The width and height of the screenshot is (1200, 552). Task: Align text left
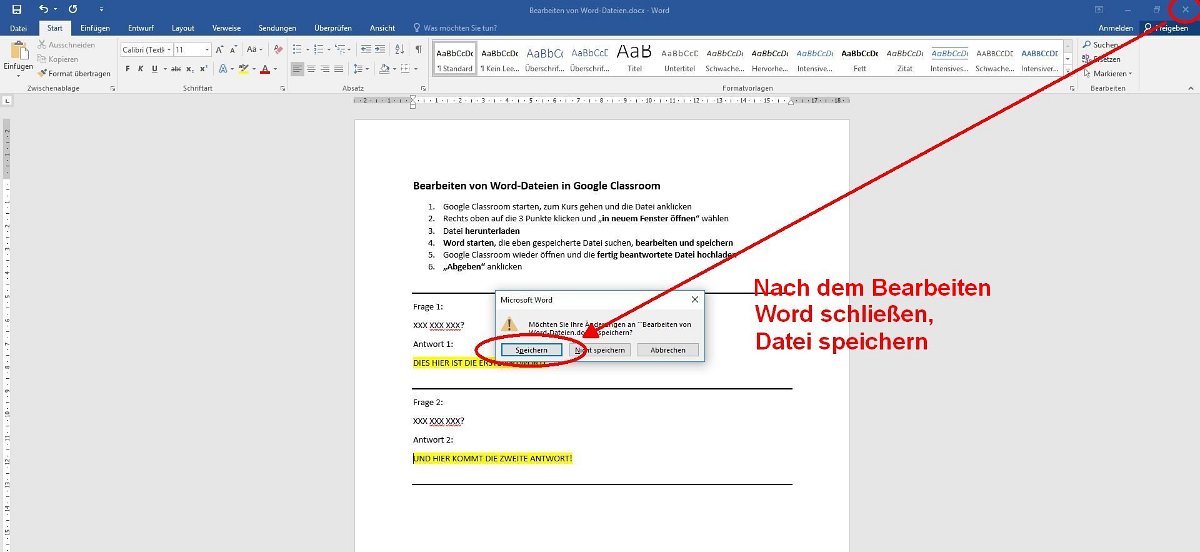click(298, 69)
